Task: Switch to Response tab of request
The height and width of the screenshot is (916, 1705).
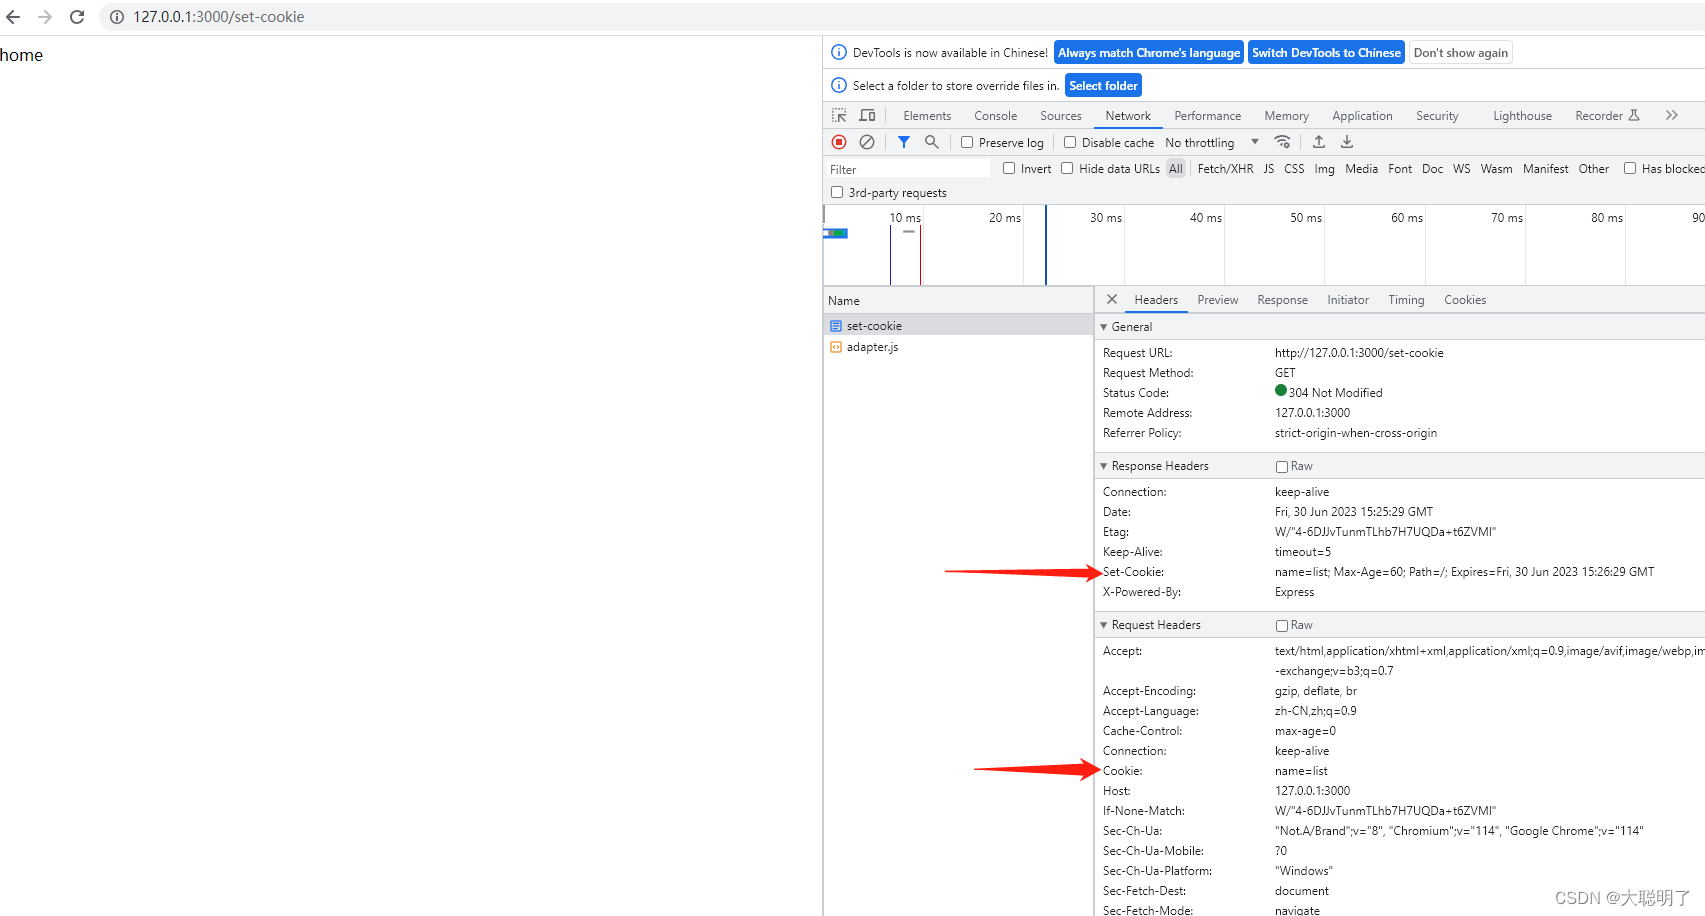Action: (1282, 300)
